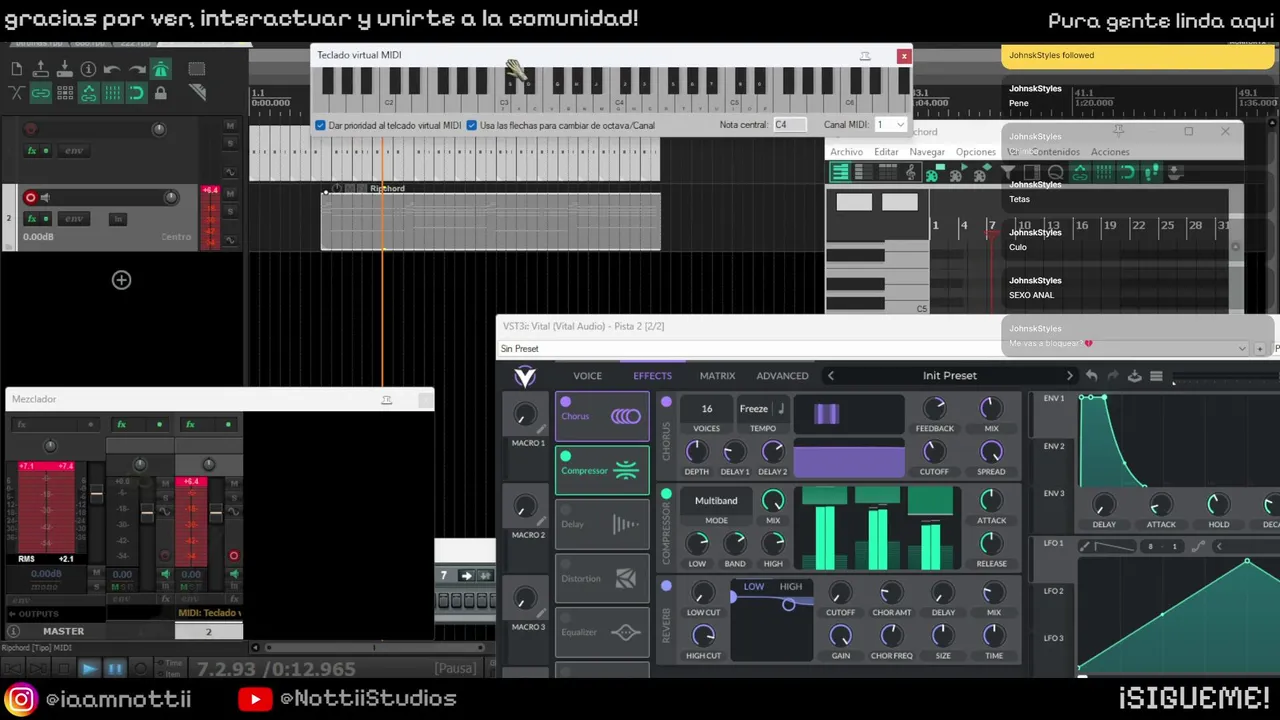1280x720 pixels.
Task: Click Vital save preset icon
Action: pos(1134,376)
